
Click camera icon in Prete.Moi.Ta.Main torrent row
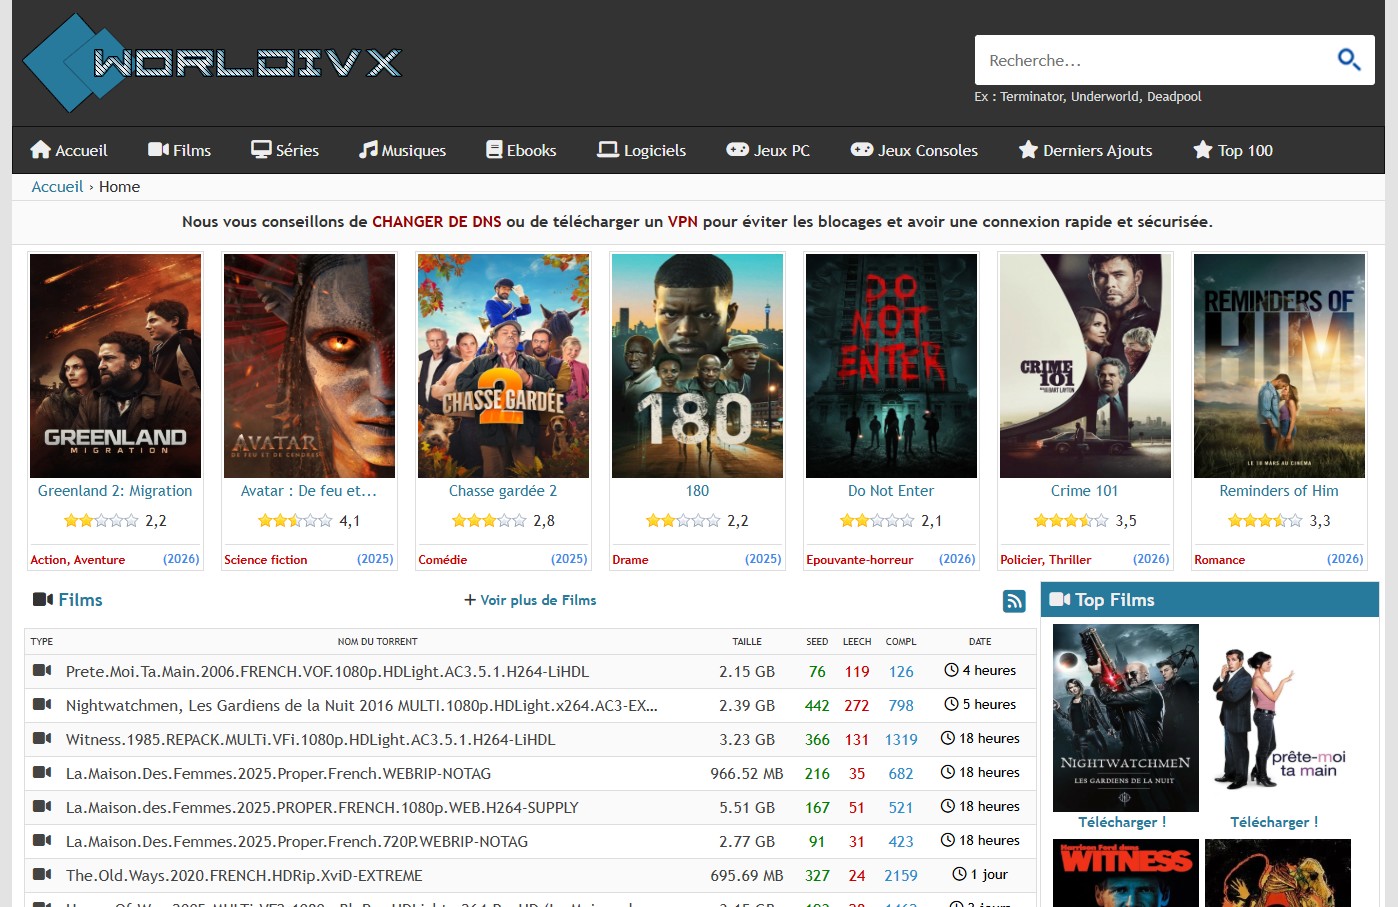[x=42, y=670]
